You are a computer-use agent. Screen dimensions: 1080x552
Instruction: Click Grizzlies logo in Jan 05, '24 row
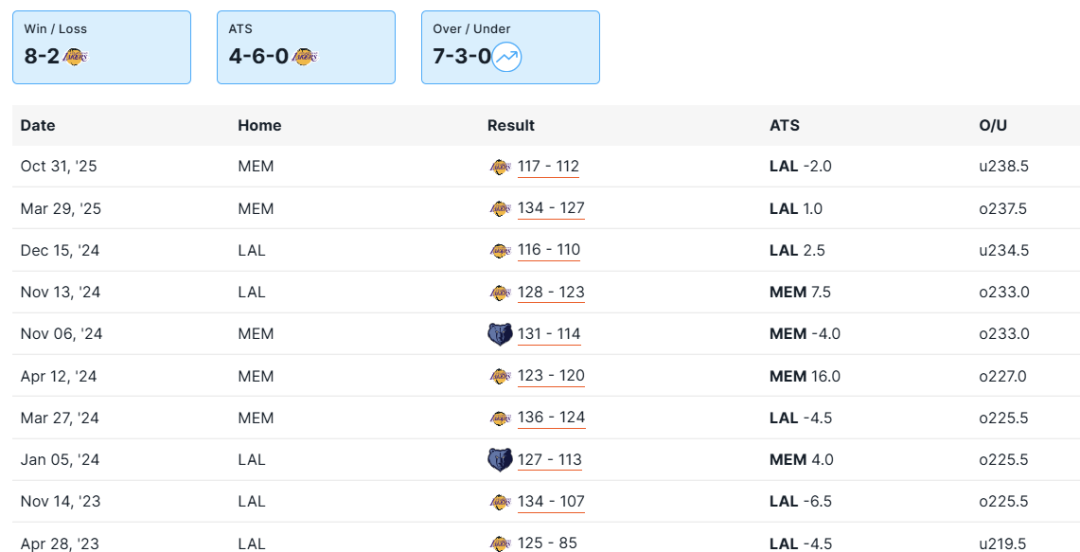[x=500, y=460]
